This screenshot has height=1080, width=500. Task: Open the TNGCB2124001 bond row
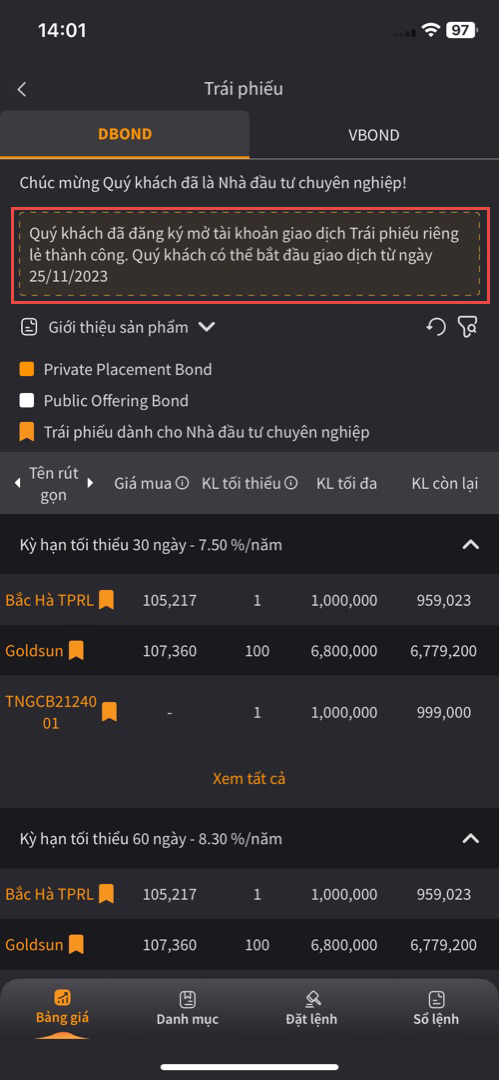(x=250, y=713)
